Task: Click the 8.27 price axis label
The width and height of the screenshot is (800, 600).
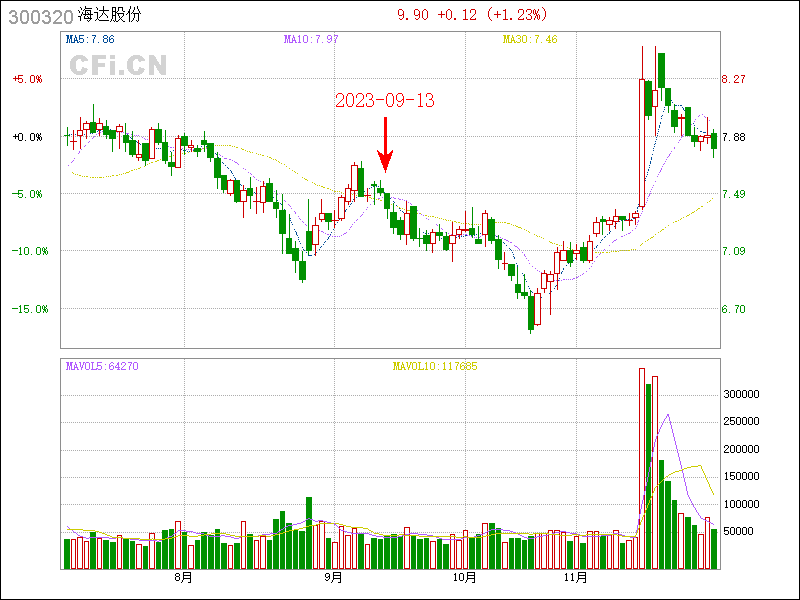Action: (x=733, y=79)
